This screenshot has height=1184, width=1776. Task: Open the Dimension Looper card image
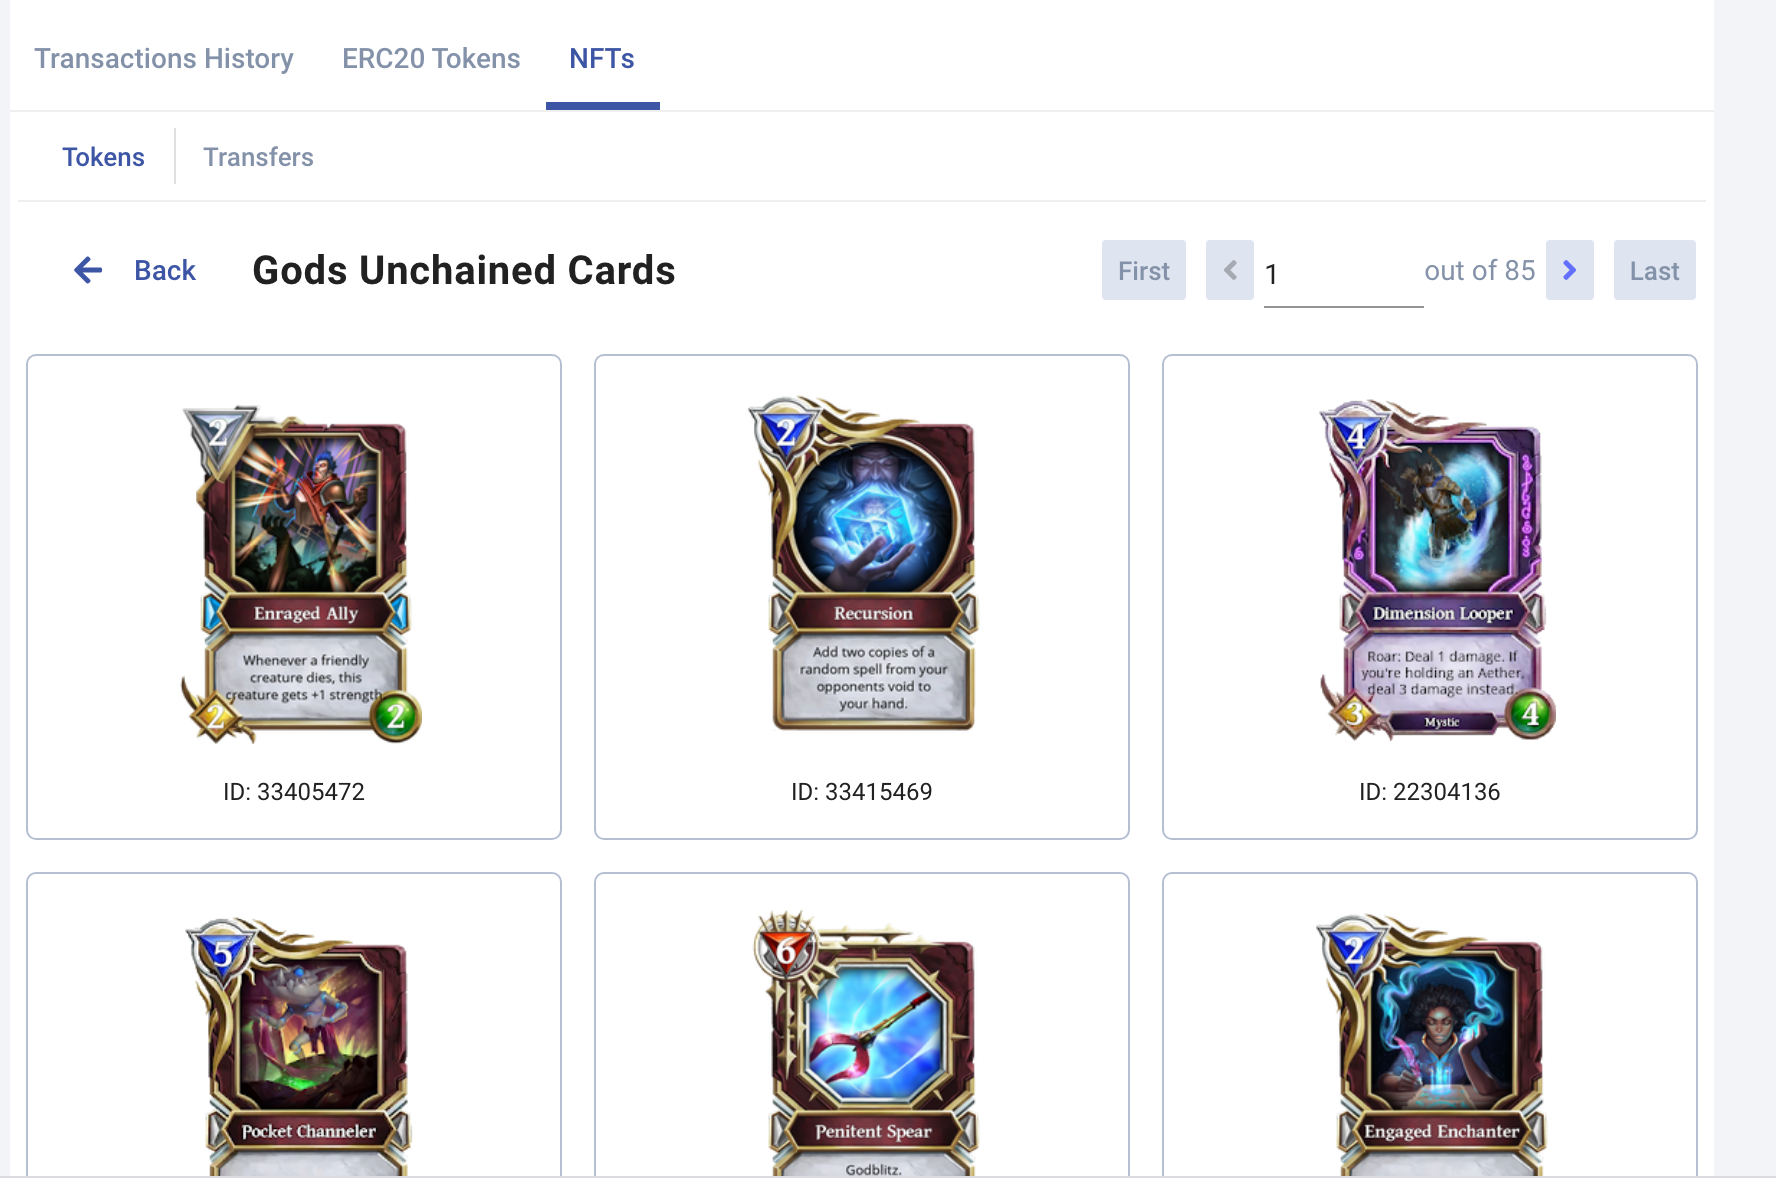1437,570
